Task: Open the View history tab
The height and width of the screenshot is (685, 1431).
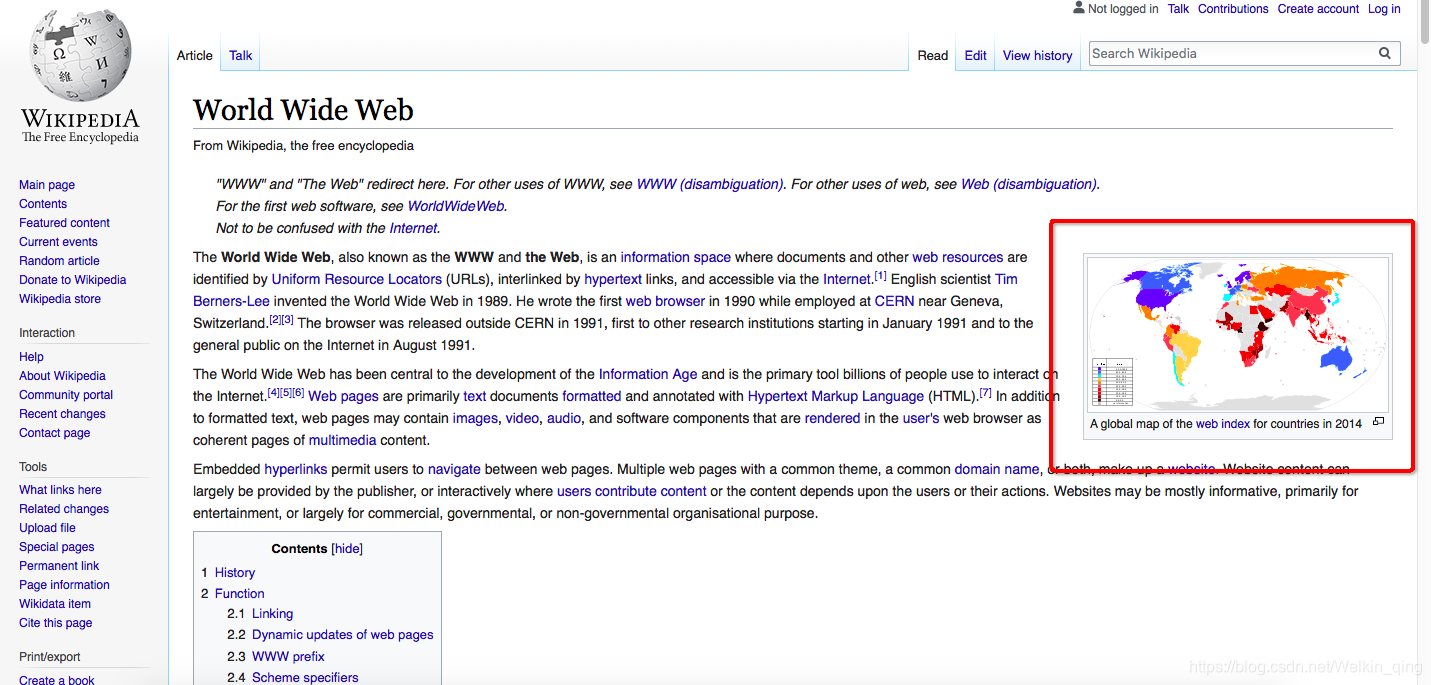Action: (1038, 56)
